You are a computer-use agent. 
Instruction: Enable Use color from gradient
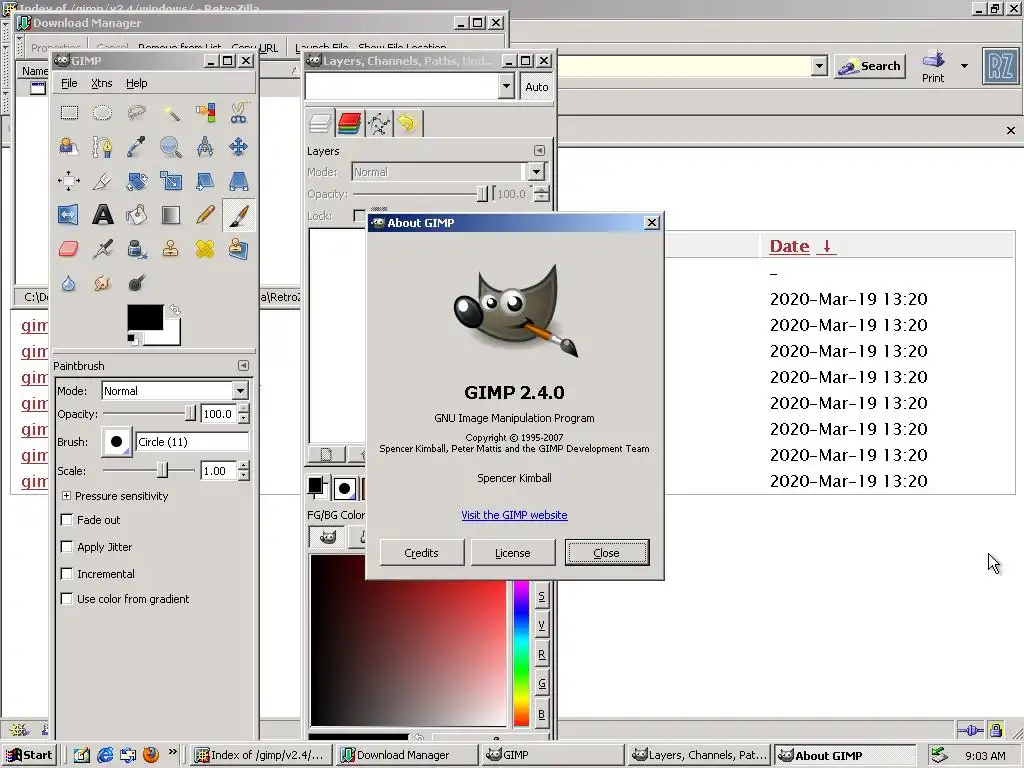[67, 599]
